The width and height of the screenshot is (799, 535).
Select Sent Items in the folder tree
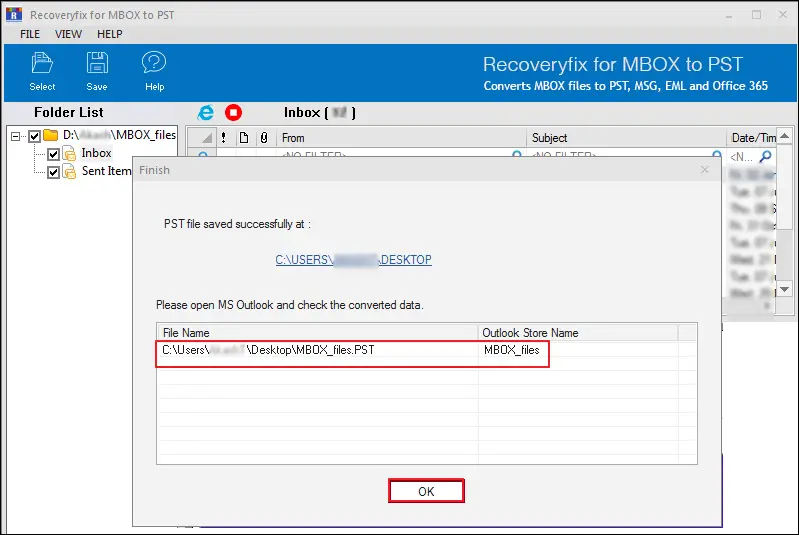(106, 171)
